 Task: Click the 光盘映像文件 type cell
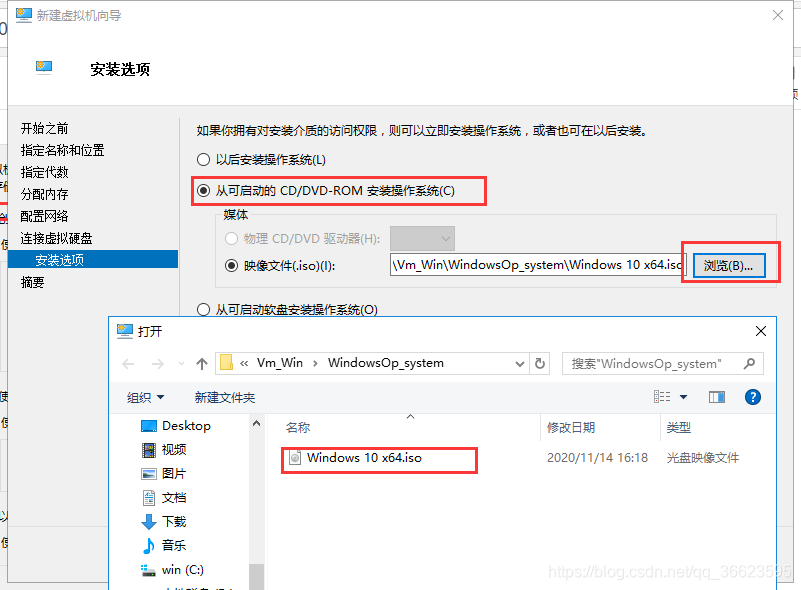tap(702, 458)
